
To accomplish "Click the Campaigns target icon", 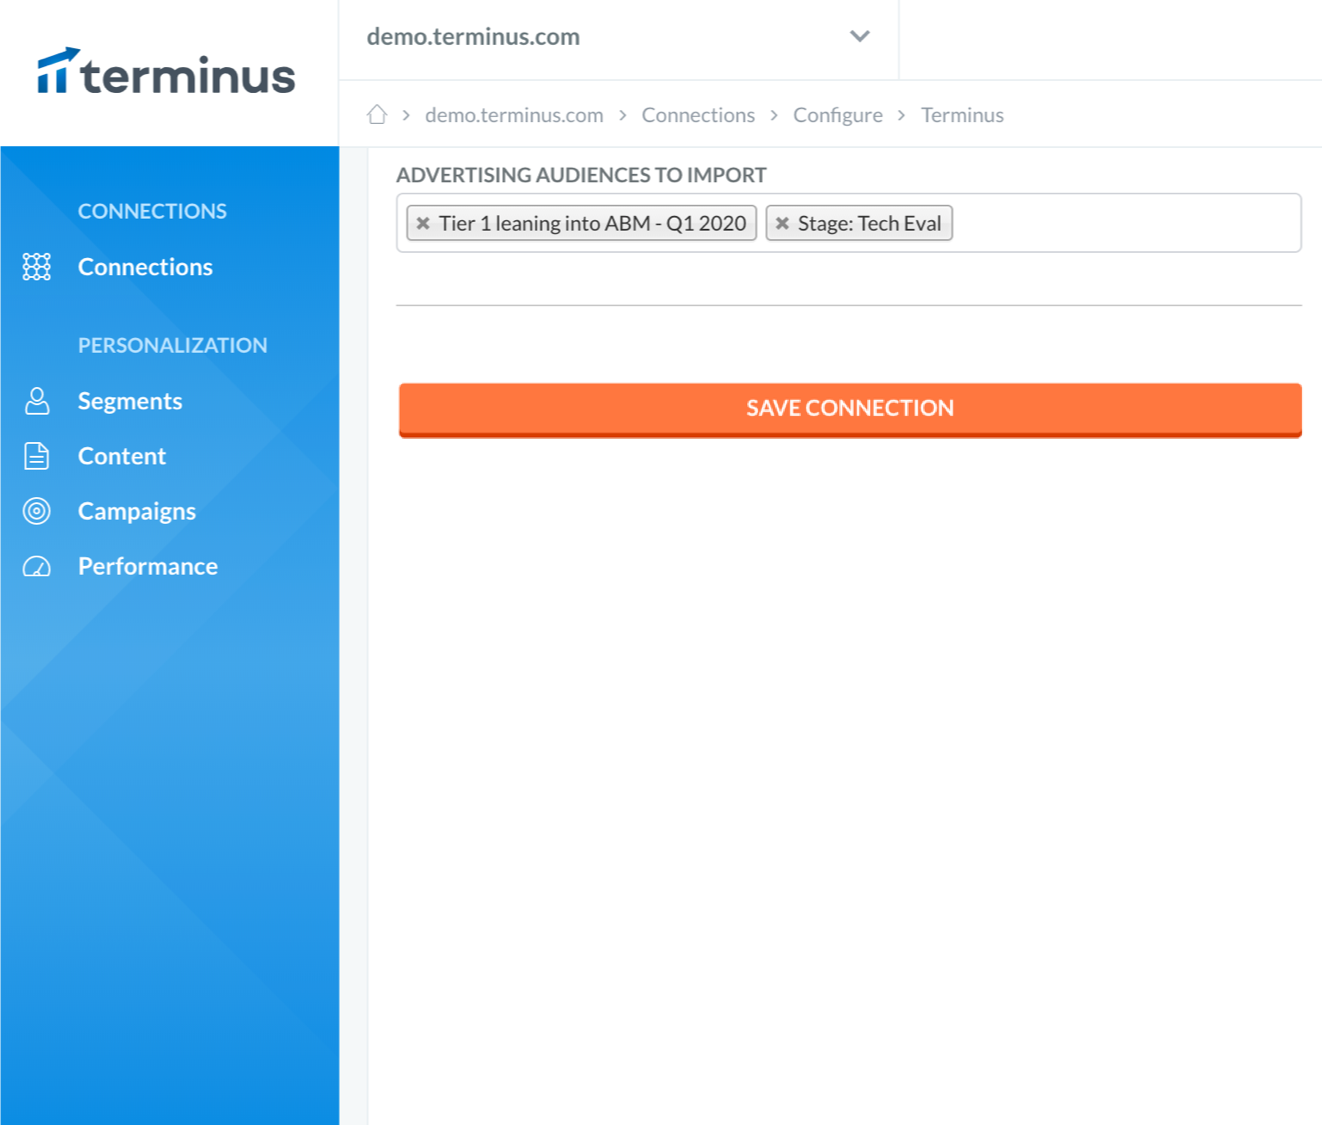I will [37, 511].
